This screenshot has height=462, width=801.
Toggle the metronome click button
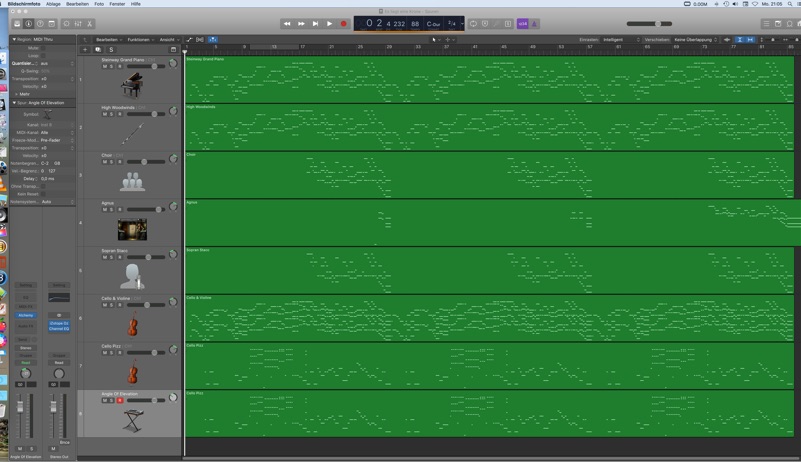click(534, 24)
